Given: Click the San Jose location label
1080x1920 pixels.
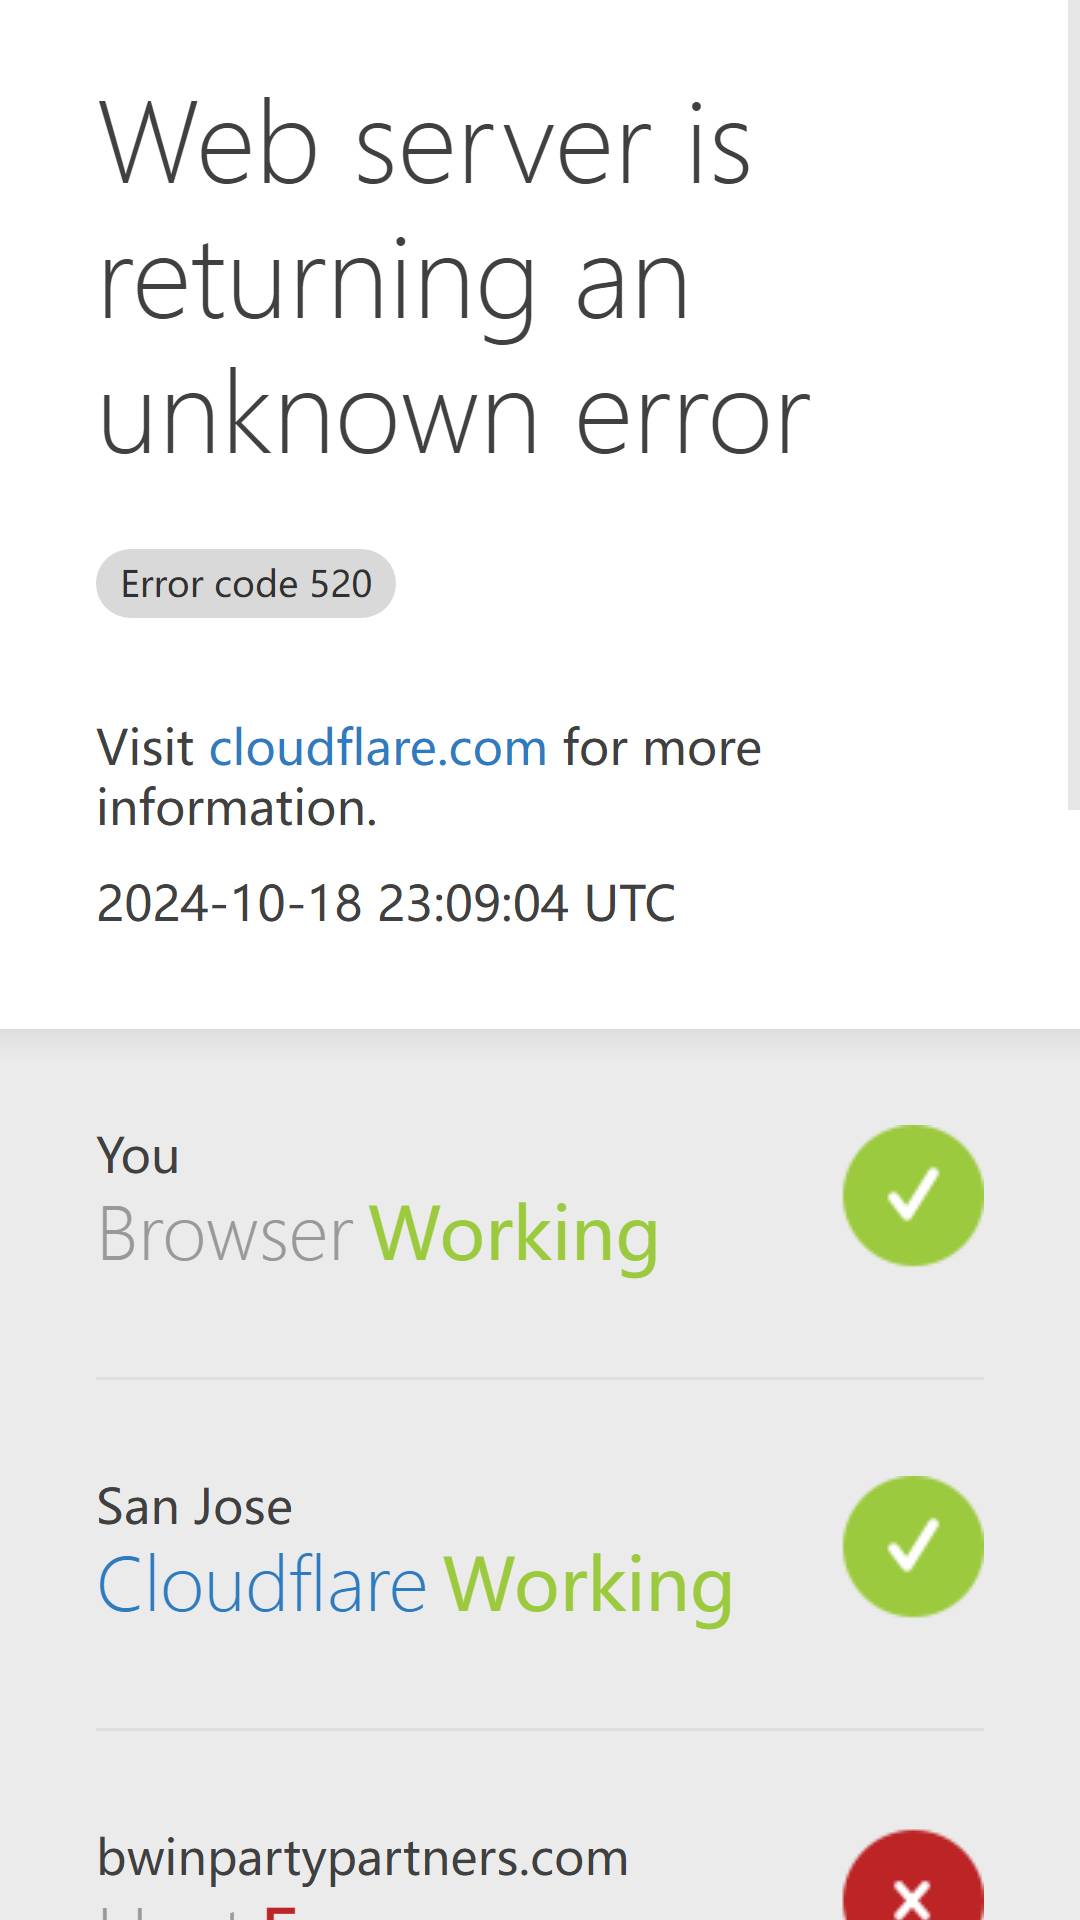Looking at the screenshot, I should [195, 1506].
